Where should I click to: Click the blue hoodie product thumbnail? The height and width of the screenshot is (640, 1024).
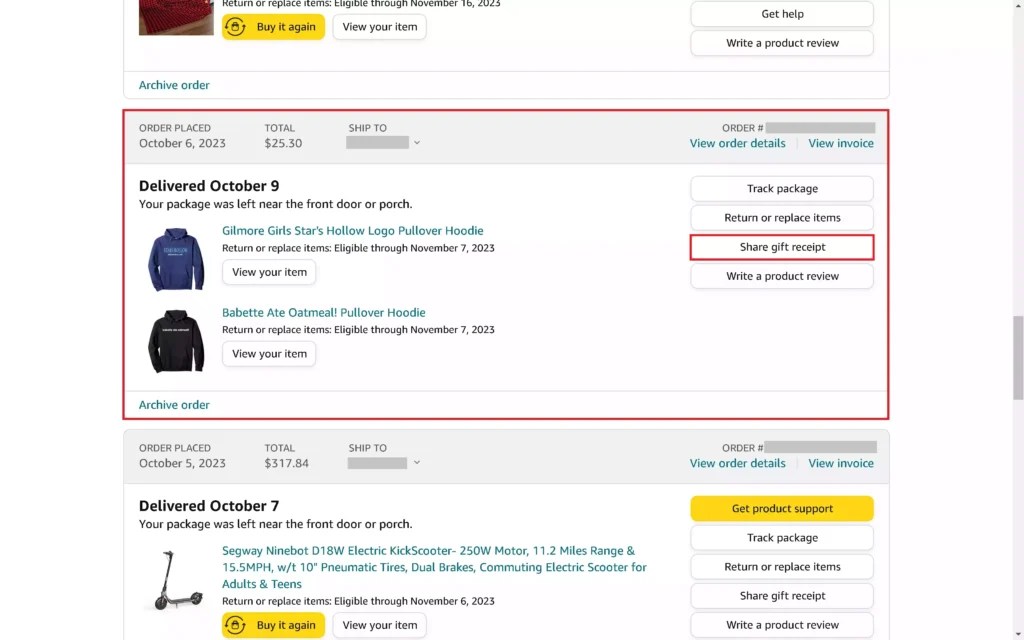pos(175,258)
